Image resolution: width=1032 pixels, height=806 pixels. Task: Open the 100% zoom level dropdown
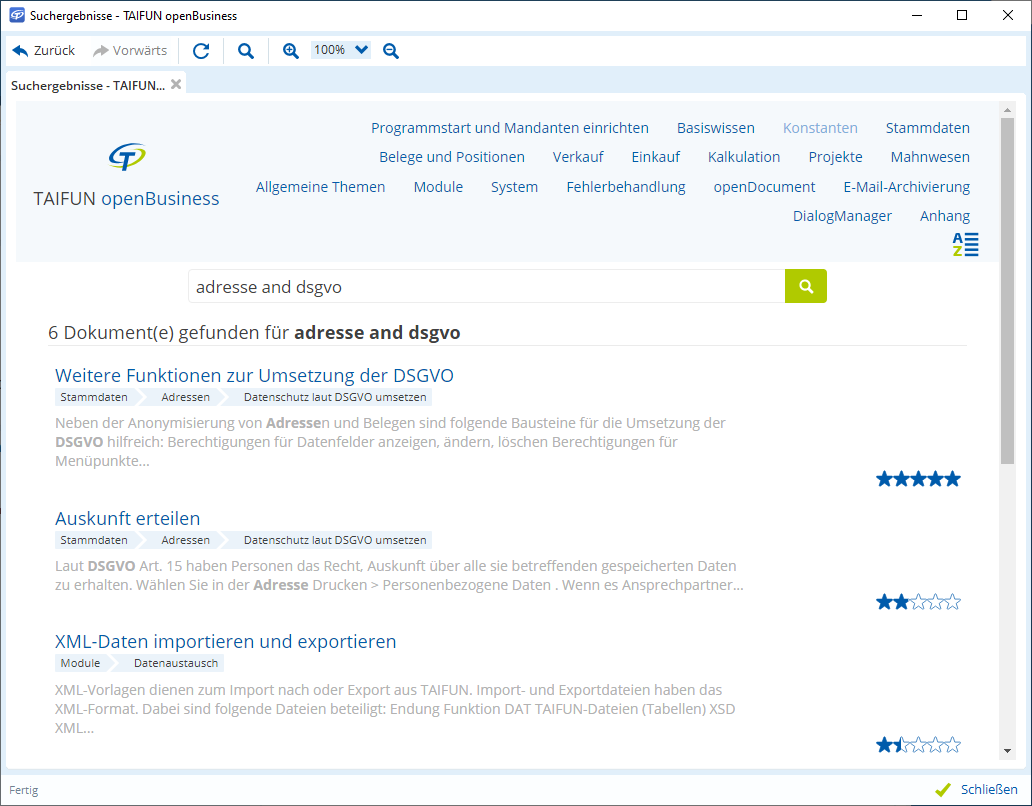coord(340,50)
